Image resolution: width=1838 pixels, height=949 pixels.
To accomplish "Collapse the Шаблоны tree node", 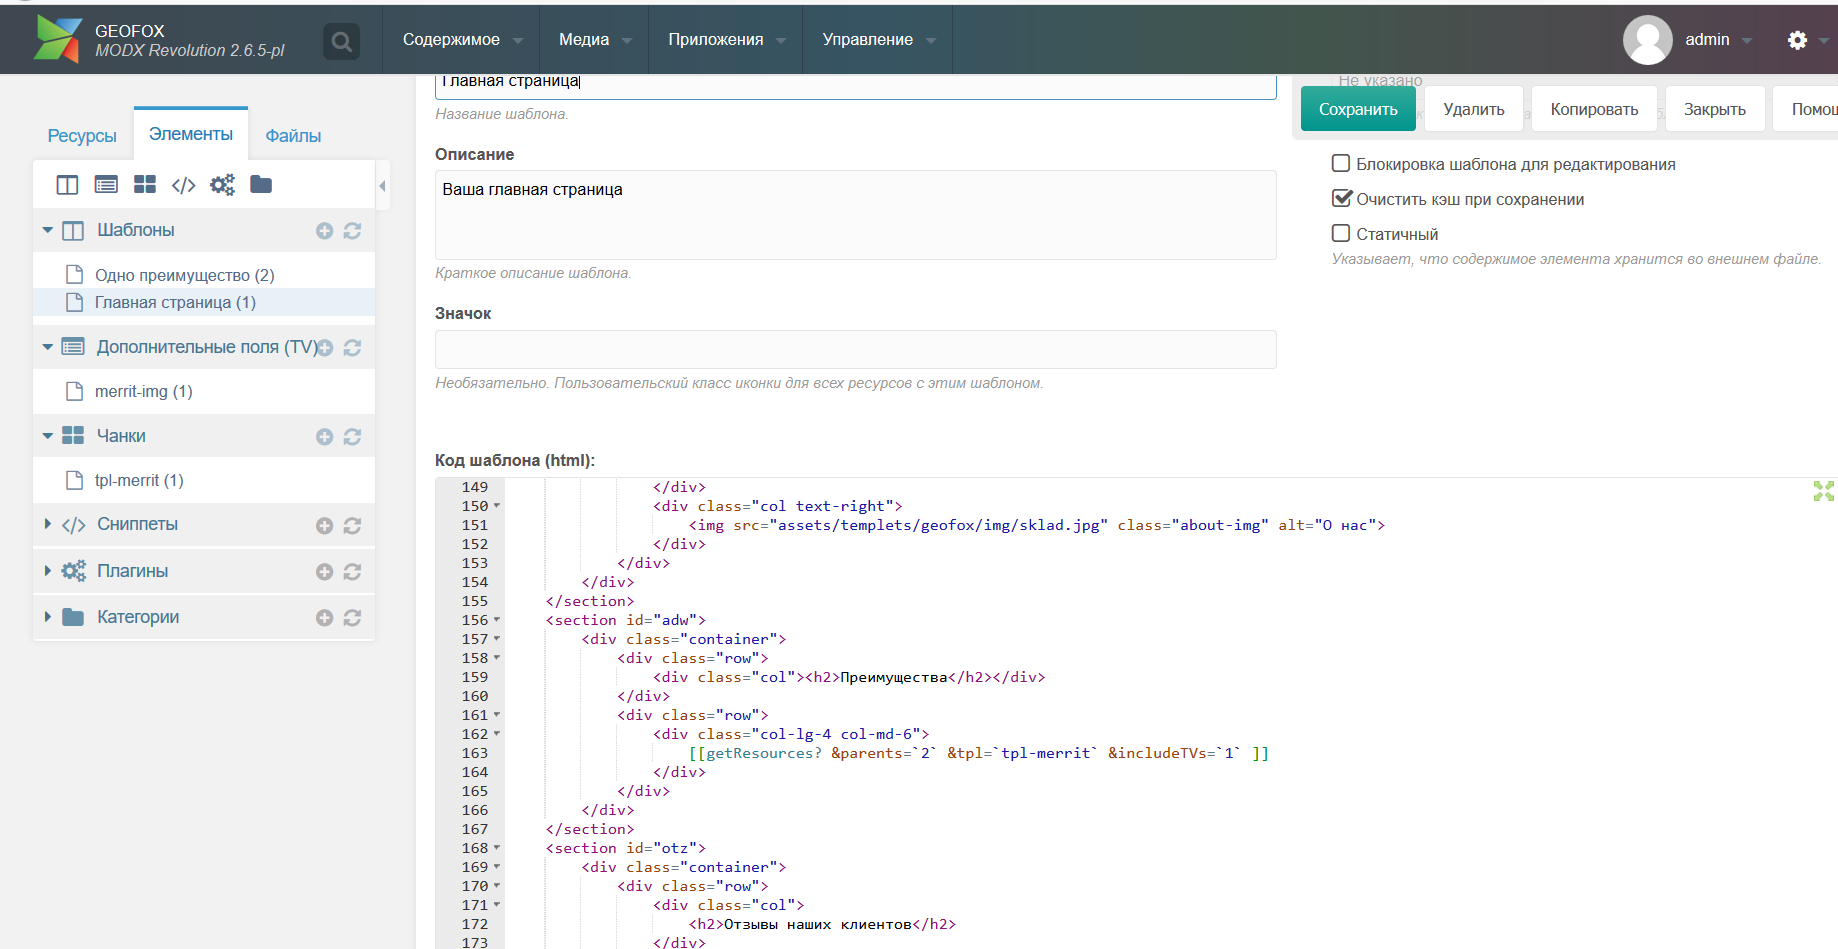I will point(47,230).
